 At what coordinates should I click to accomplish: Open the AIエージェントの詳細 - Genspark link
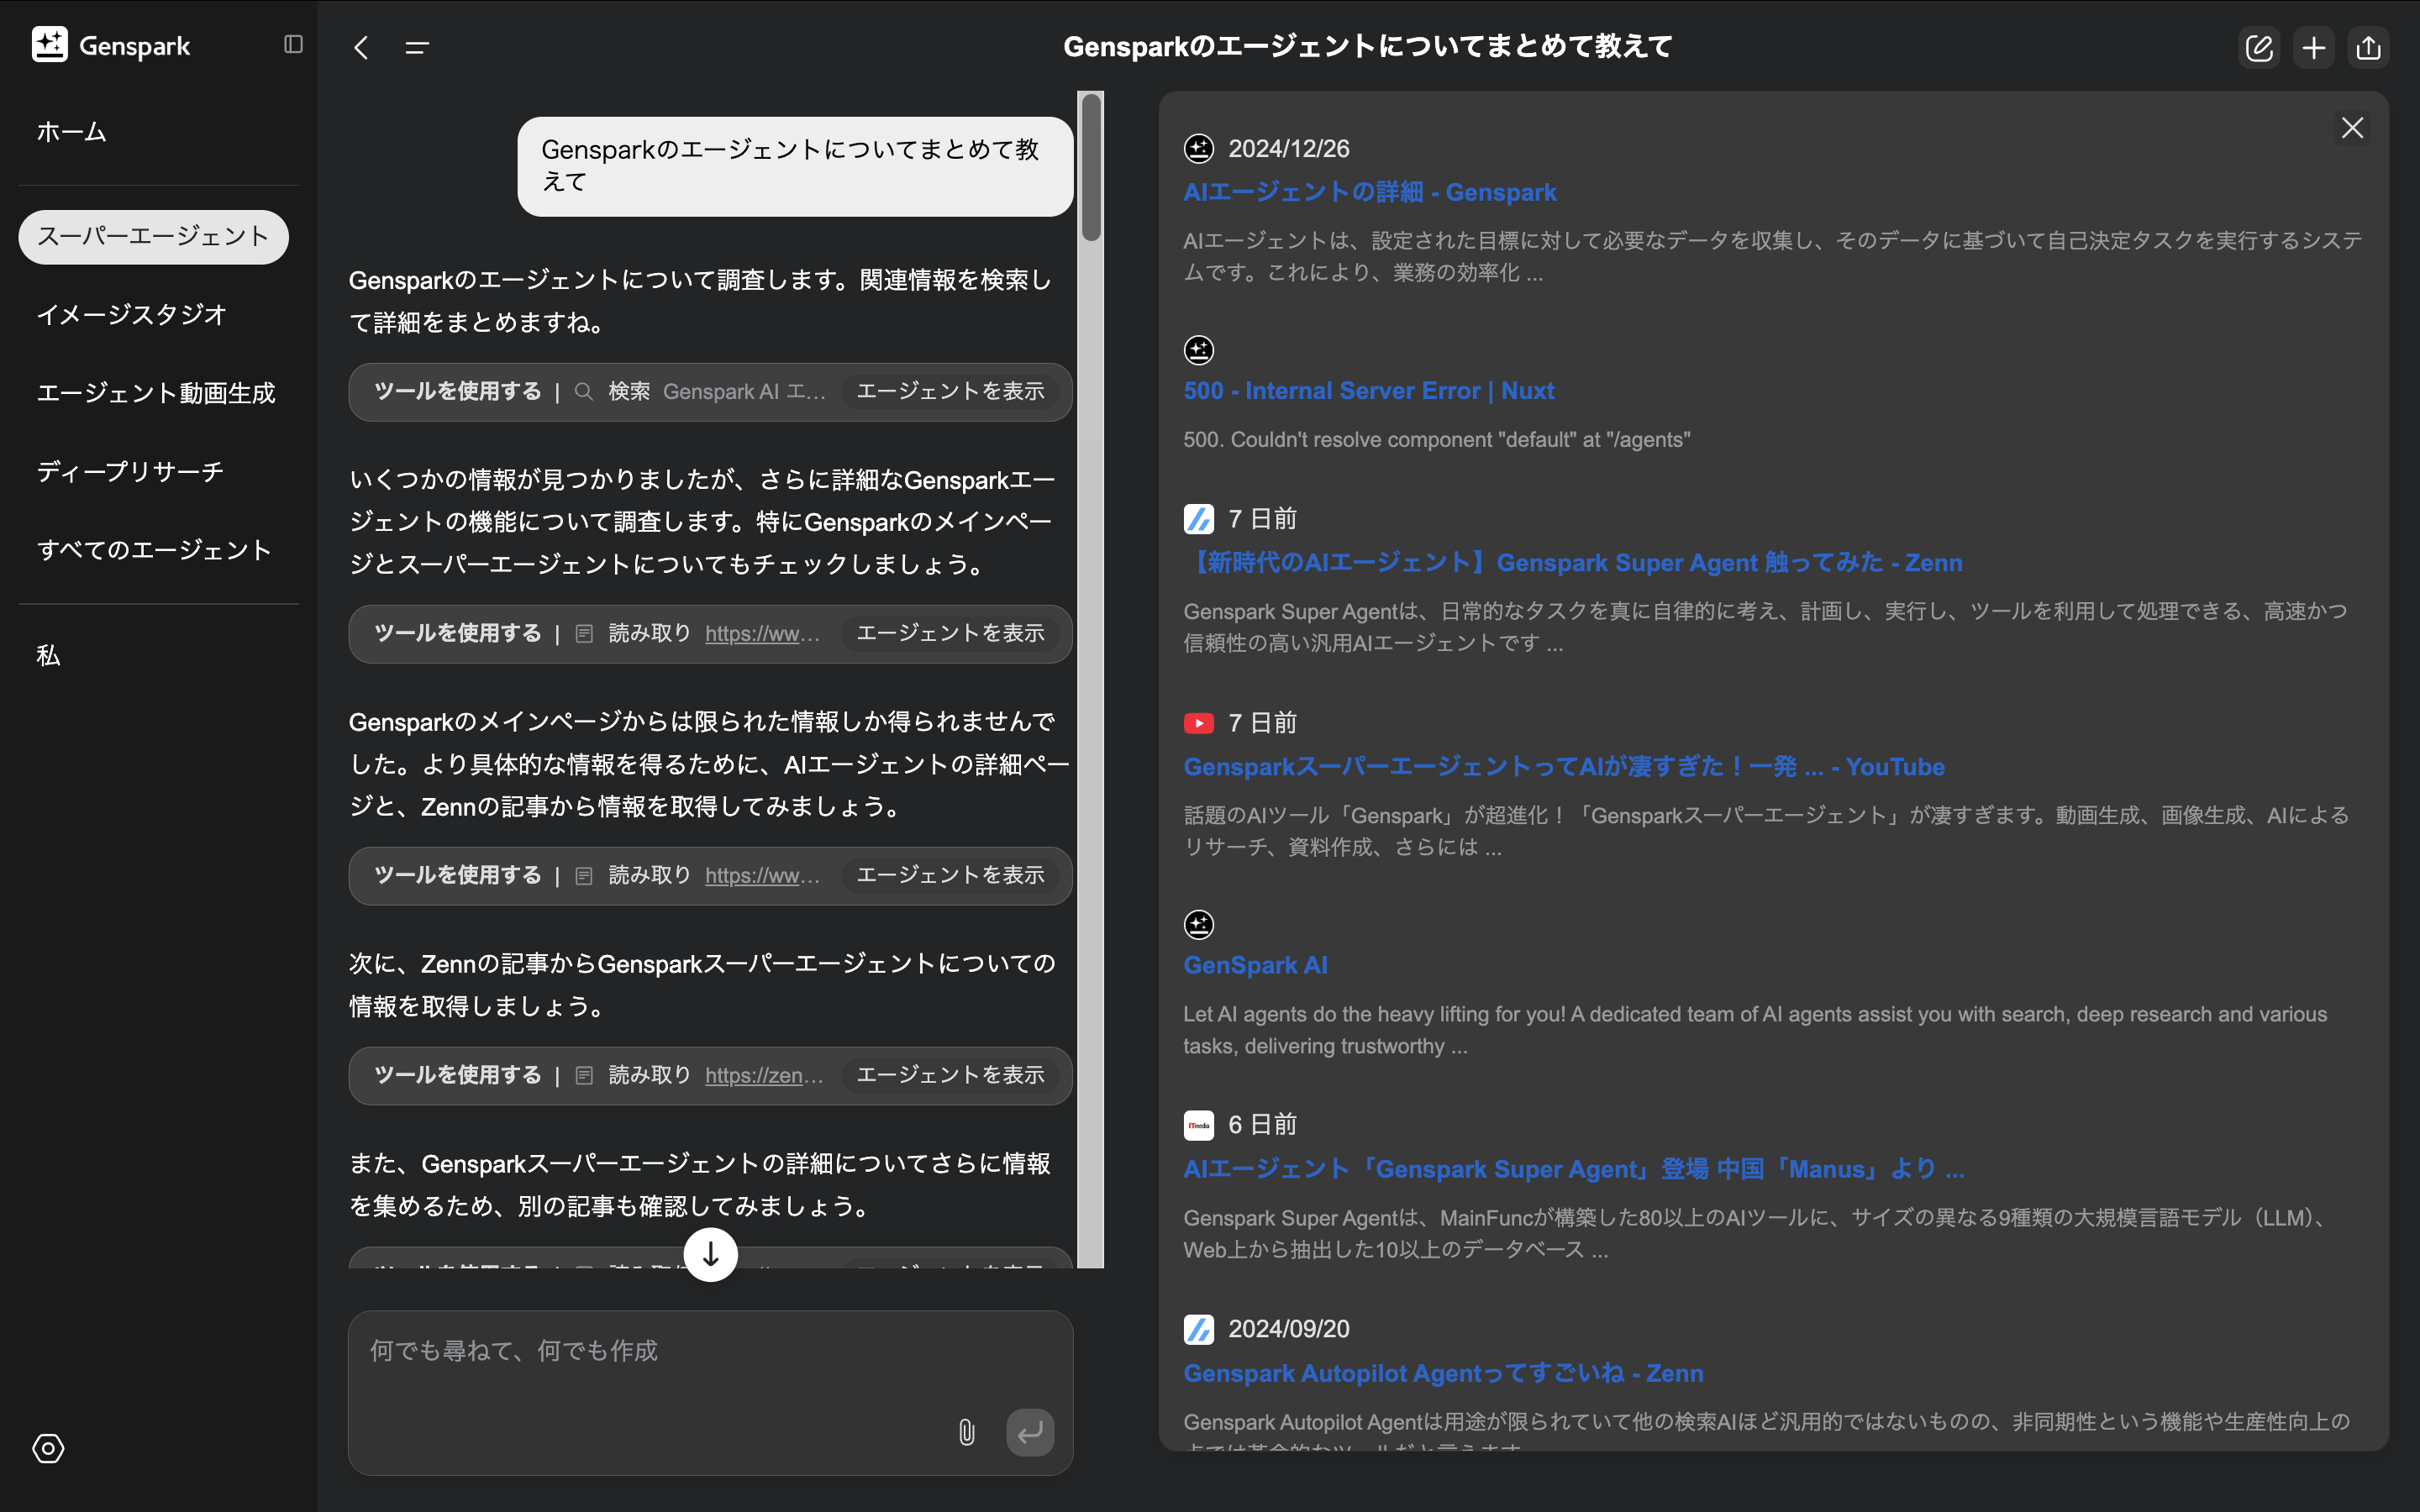coord(1369,192)
